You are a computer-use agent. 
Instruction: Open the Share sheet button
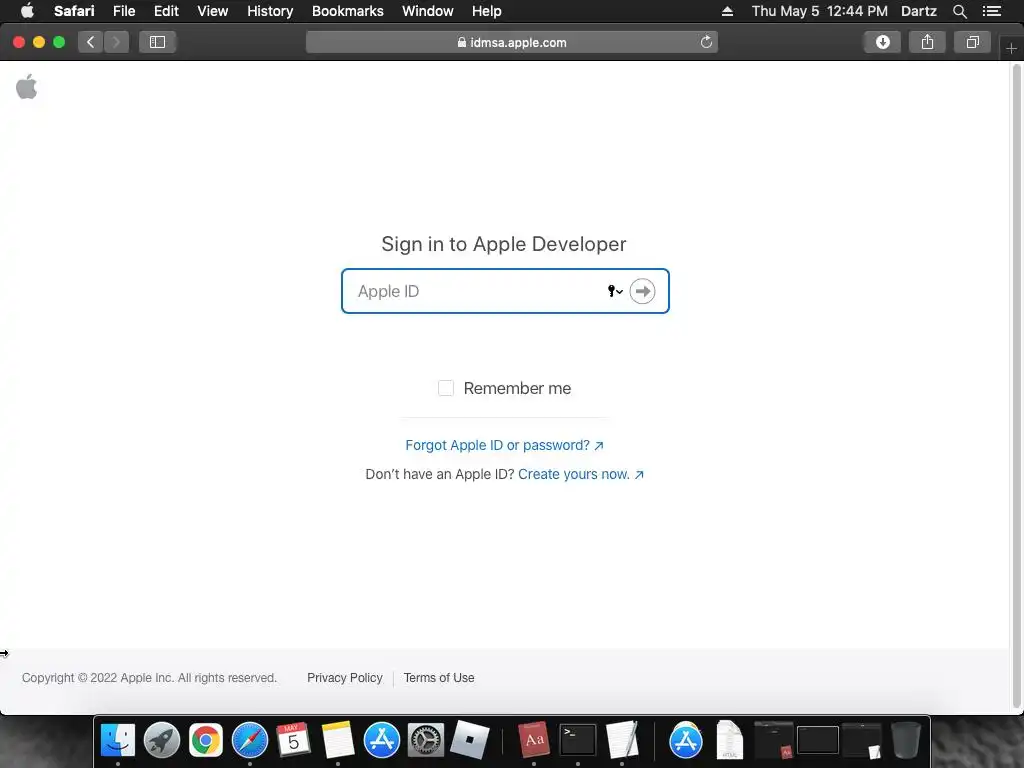click(x=927, y=42)
